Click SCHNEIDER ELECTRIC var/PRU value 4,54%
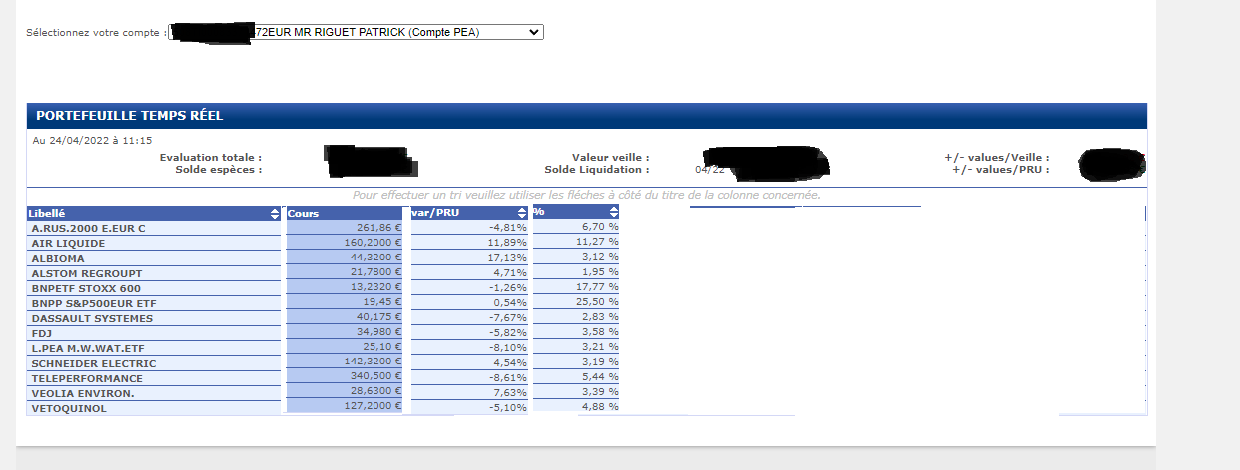This screenshot has width=1240, height=470. (x=510, y=363)
